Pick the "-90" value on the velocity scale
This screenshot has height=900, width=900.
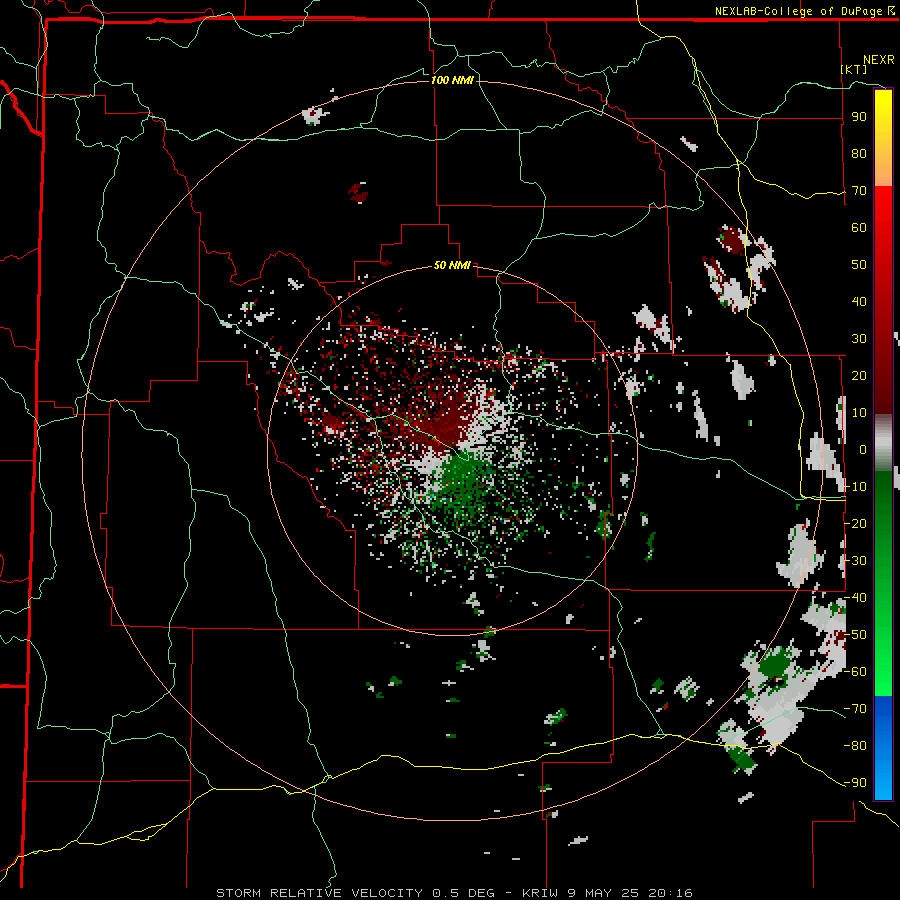tap(855, 783)
